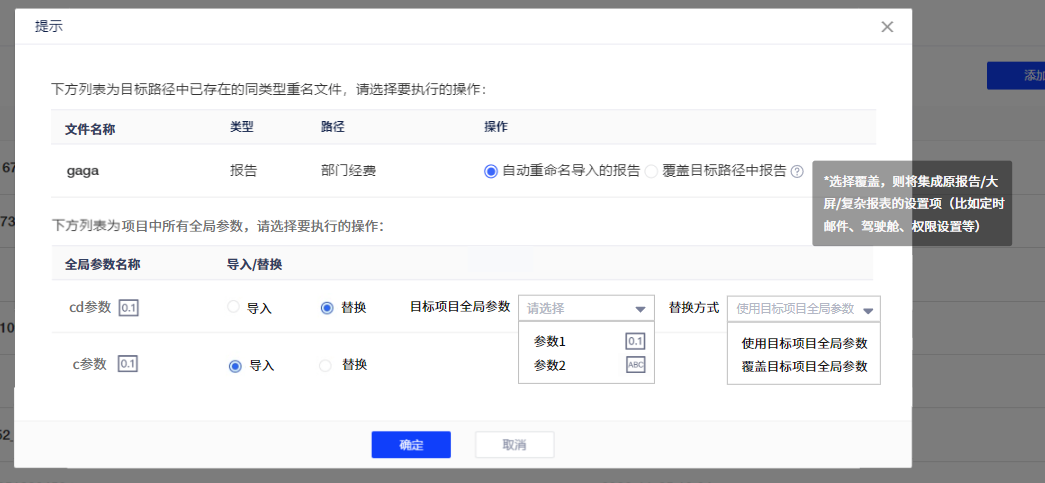Open the 目标项目全局参数 请选择 dropdown

(x=586, y=308)
